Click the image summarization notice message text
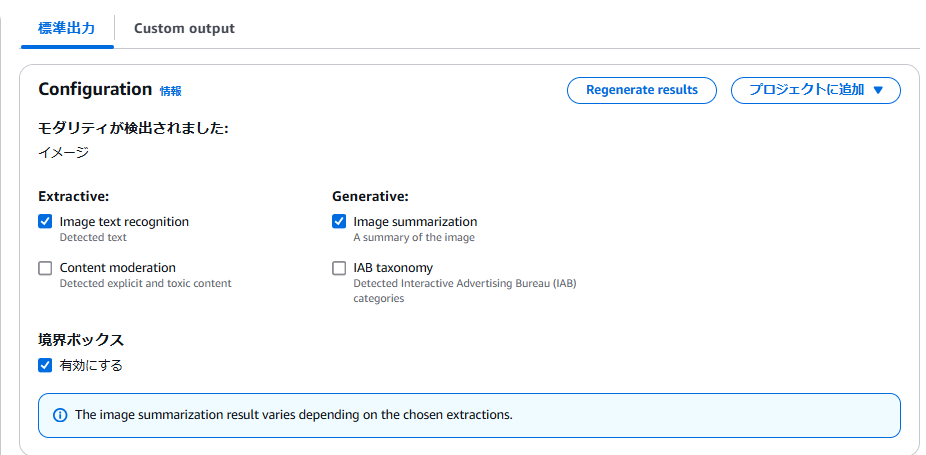 294,415
